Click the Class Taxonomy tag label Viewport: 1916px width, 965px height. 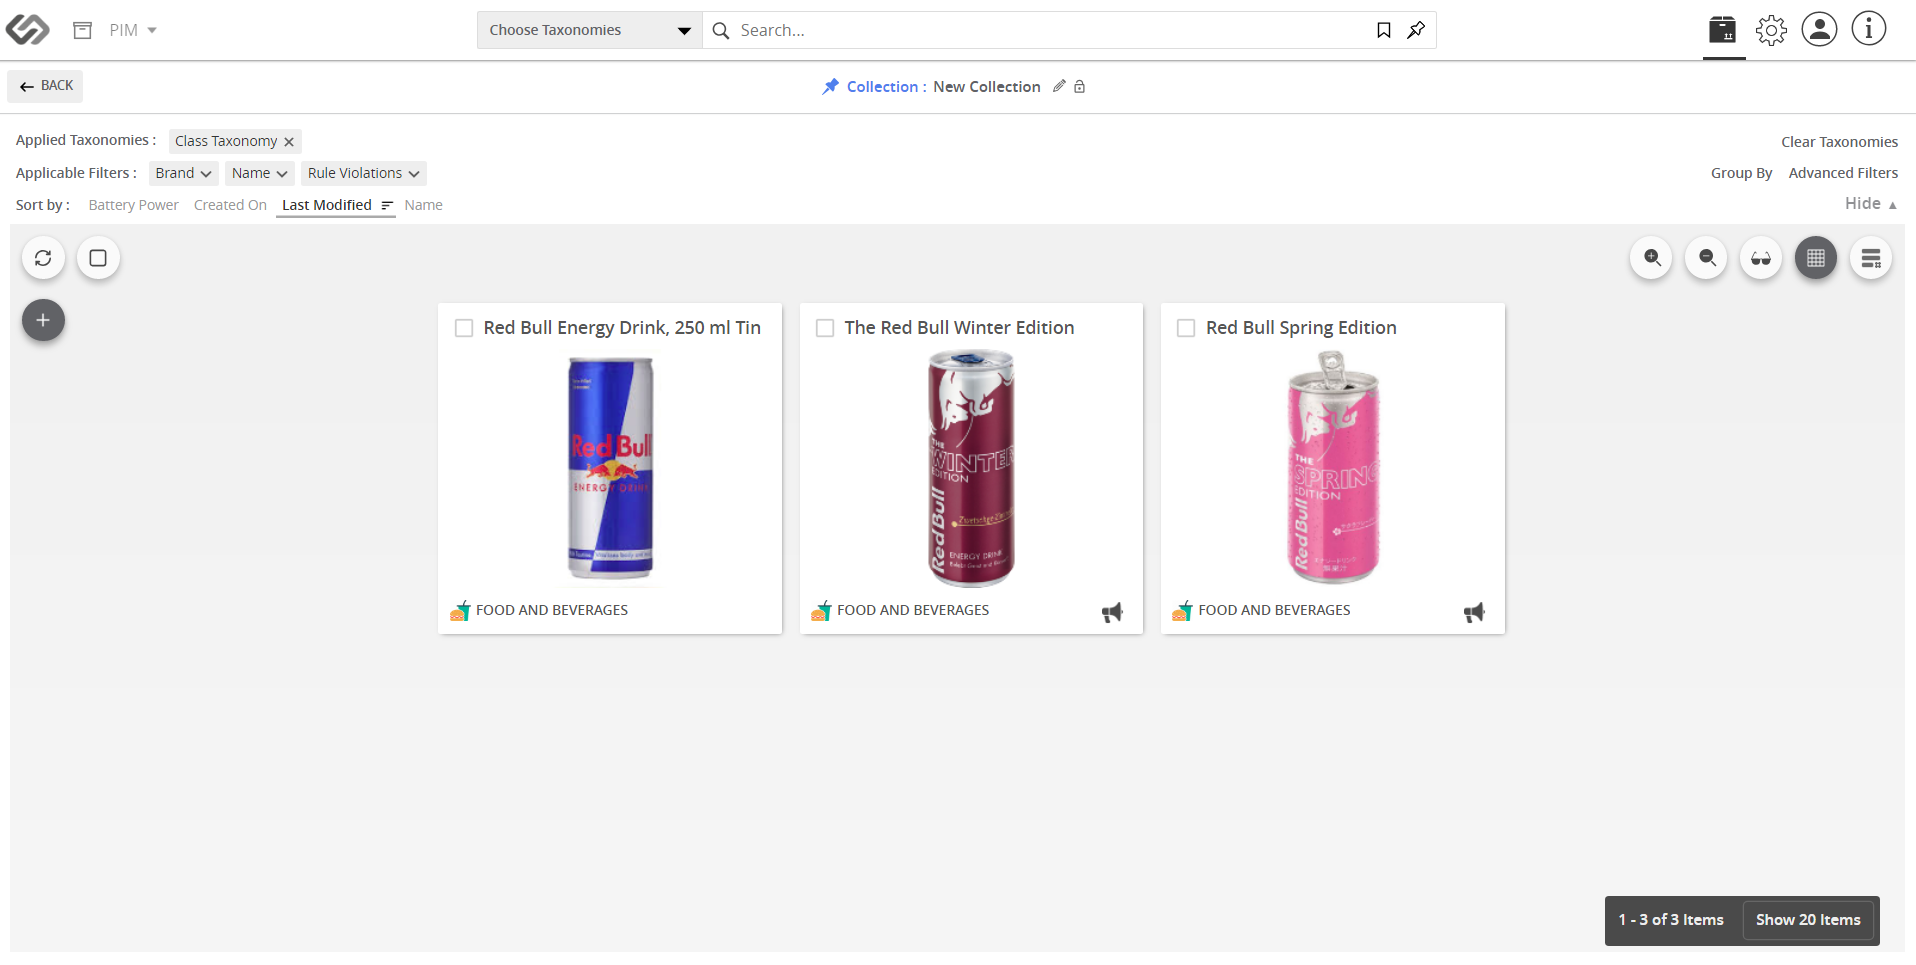[226, 141]
